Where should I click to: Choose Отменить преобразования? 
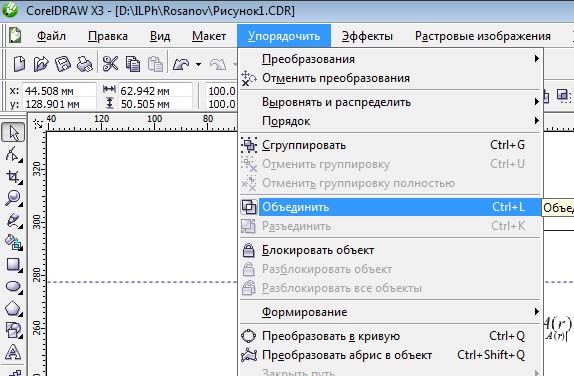[390, 78]
